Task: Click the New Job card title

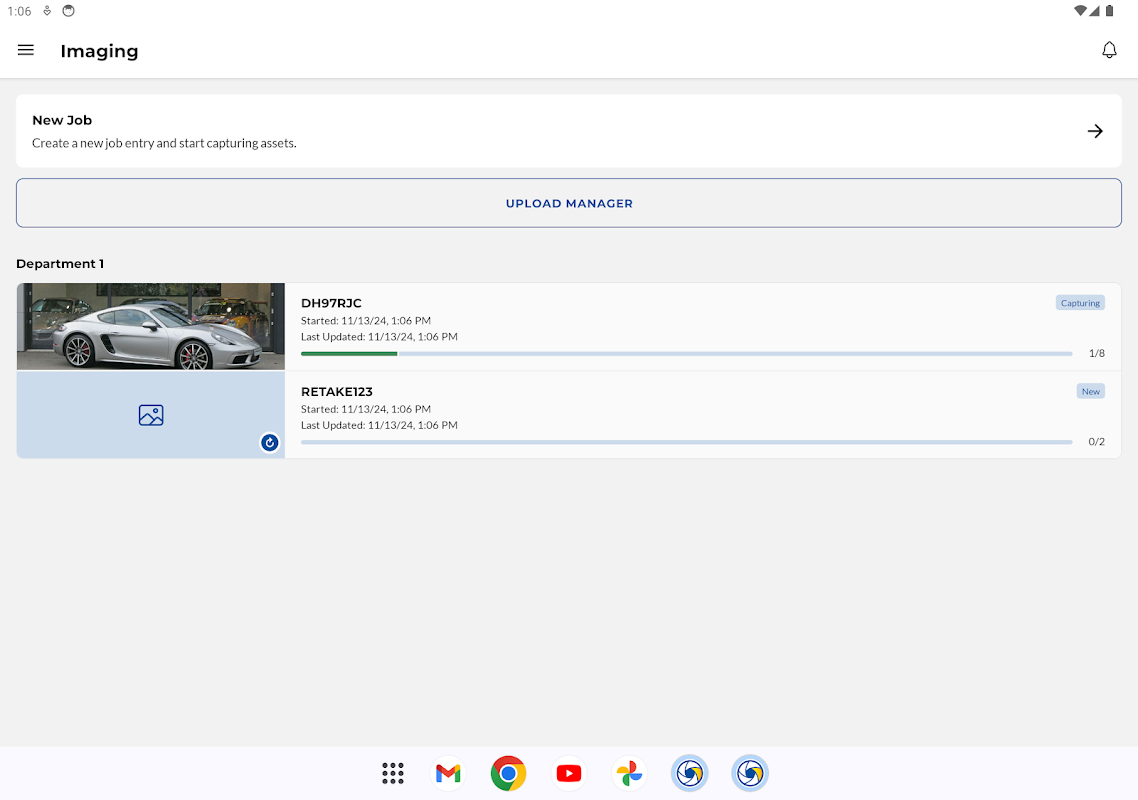Action: pos(62,120)
